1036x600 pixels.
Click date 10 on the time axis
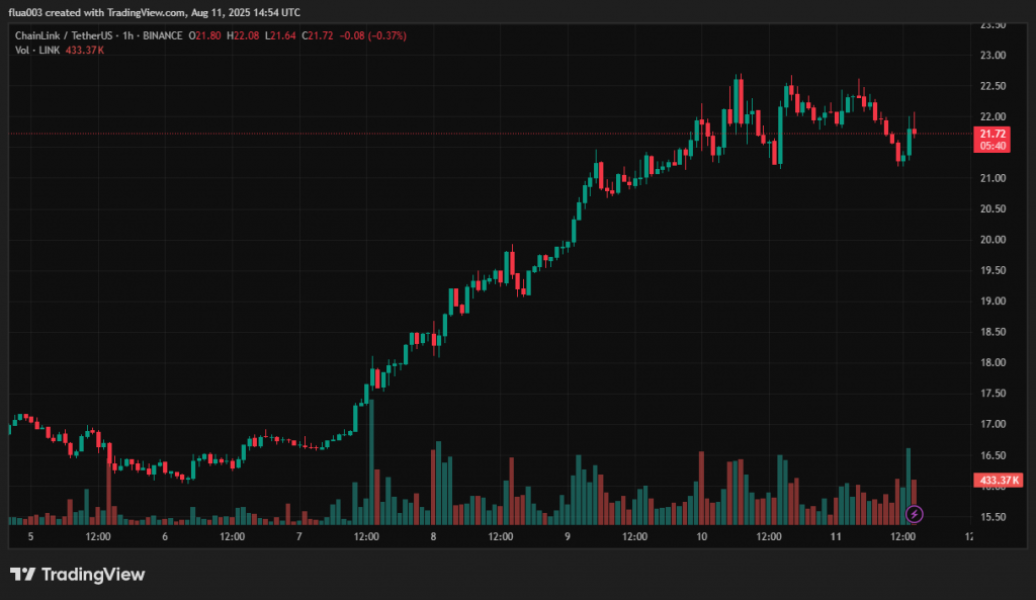point(702,536)
